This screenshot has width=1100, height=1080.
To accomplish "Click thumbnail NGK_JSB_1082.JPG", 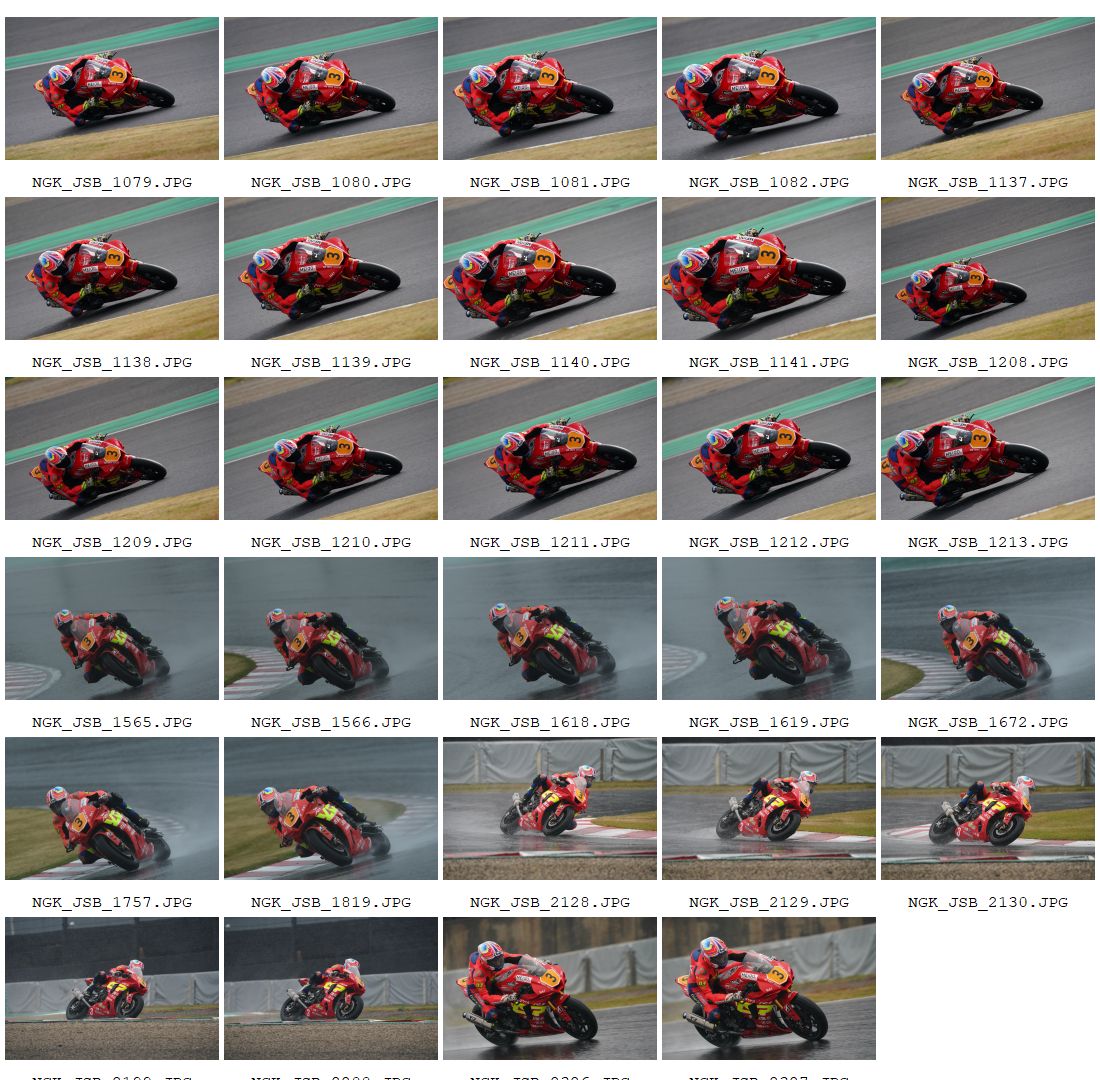I will (769, 88).
